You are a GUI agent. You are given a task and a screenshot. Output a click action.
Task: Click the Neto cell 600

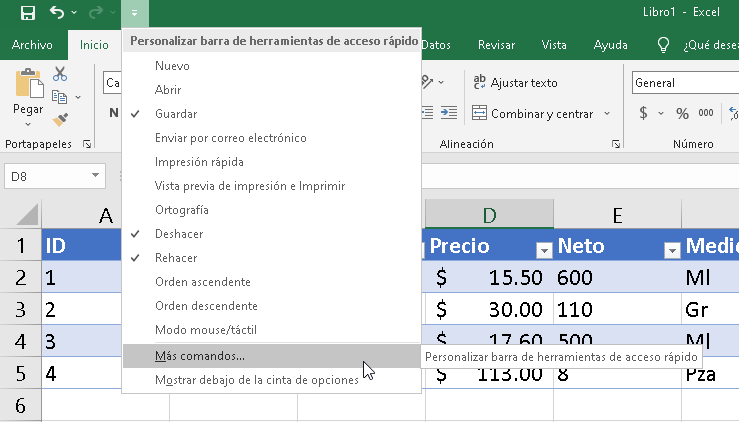point(617,277)
